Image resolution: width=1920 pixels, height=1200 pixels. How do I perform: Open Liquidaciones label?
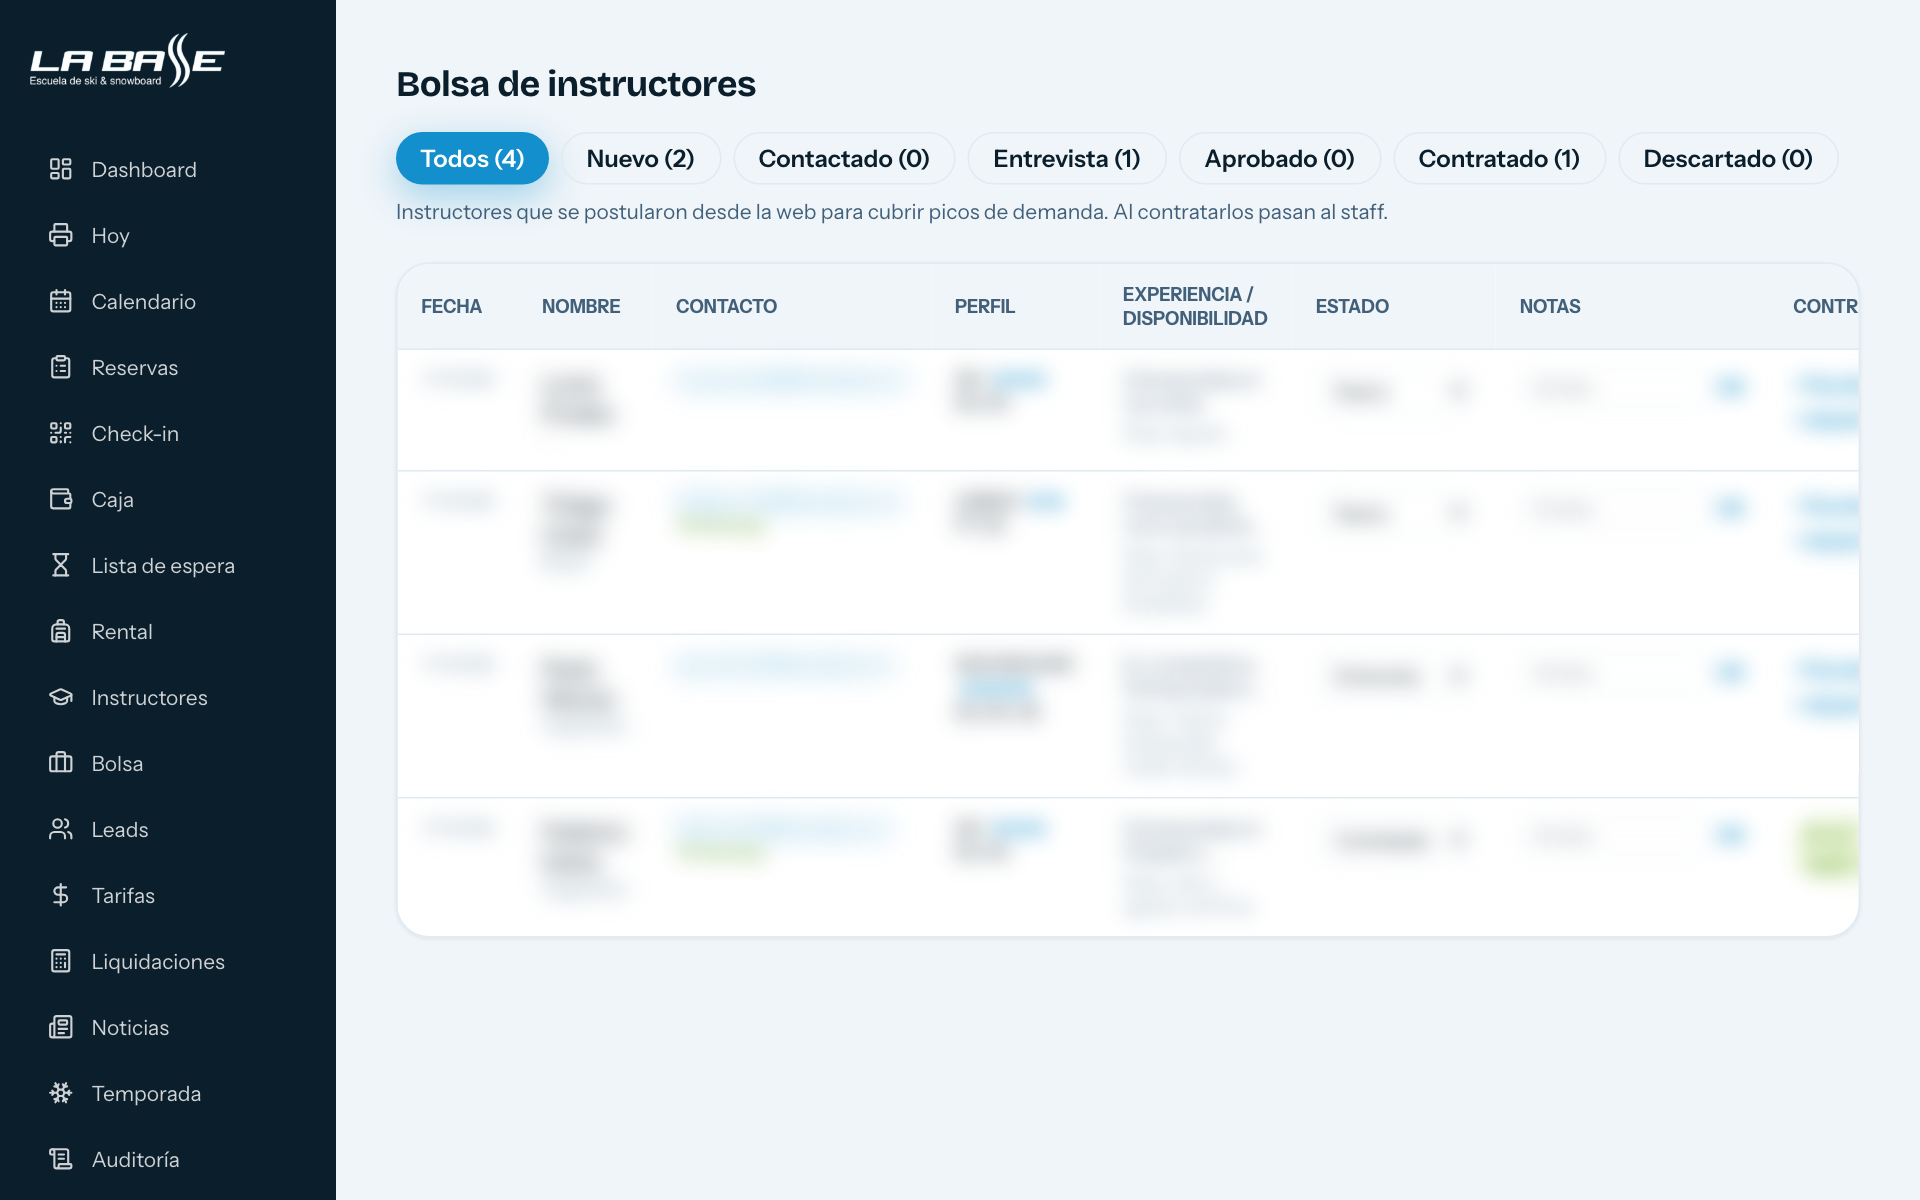(158, 961)
